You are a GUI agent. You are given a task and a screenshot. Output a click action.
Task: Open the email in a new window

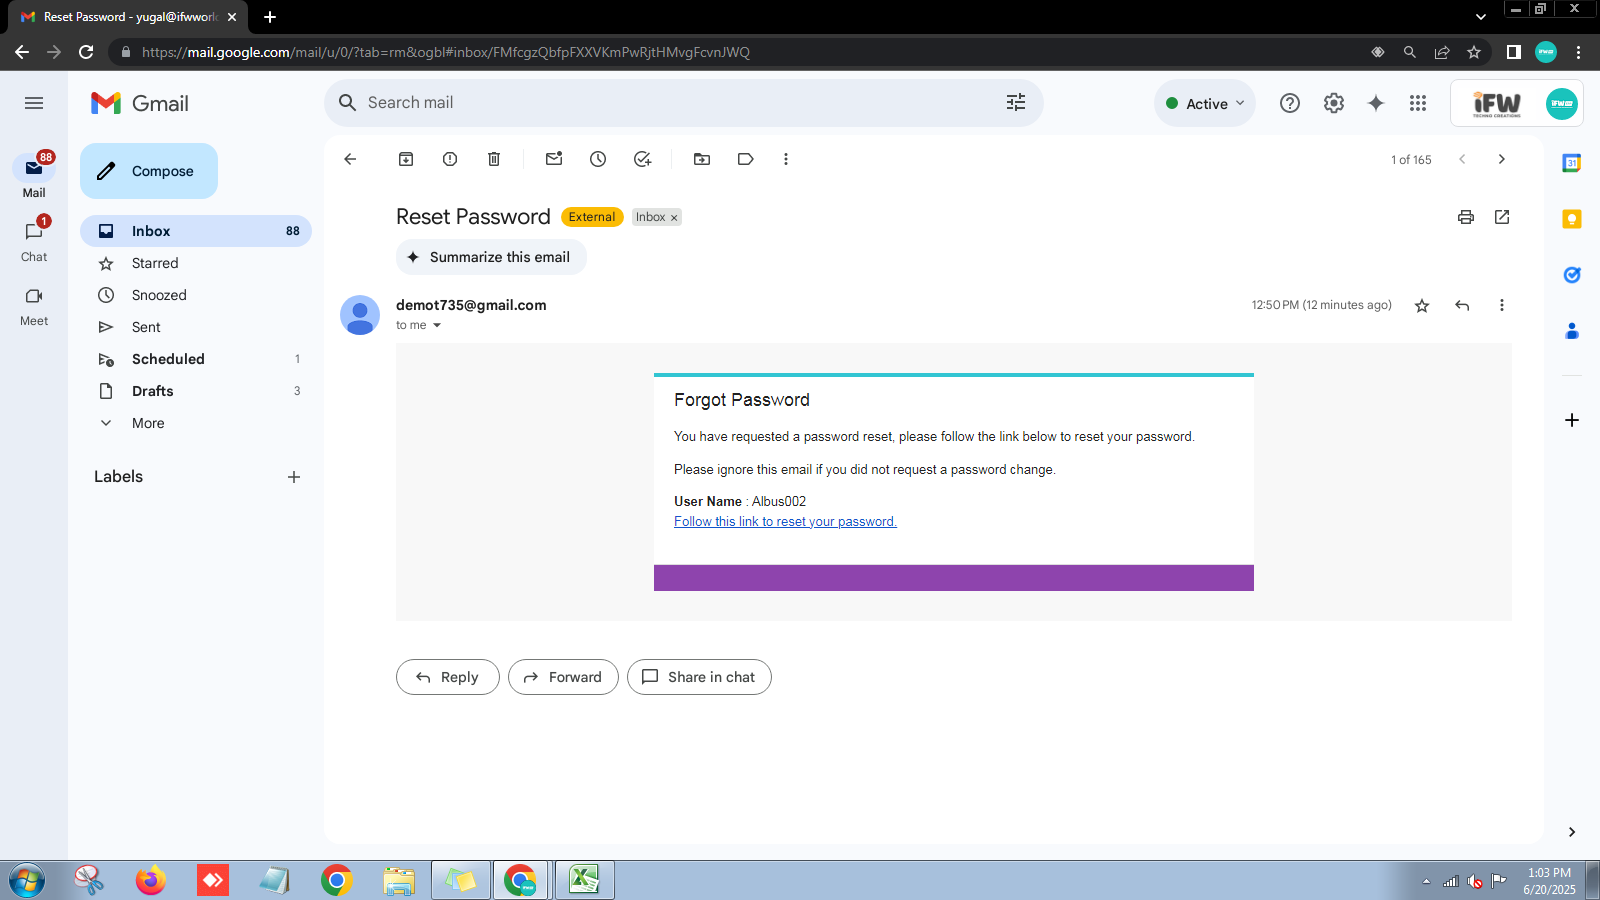click(1502, 217)
